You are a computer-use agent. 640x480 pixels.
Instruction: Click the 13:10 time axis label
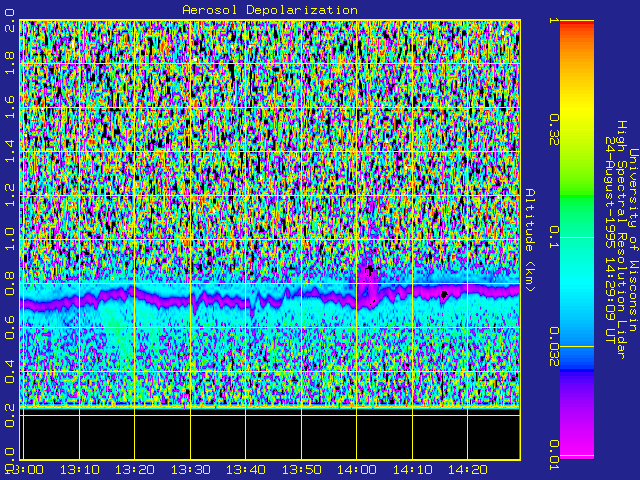pyautogui.click(x=80, y=469)
